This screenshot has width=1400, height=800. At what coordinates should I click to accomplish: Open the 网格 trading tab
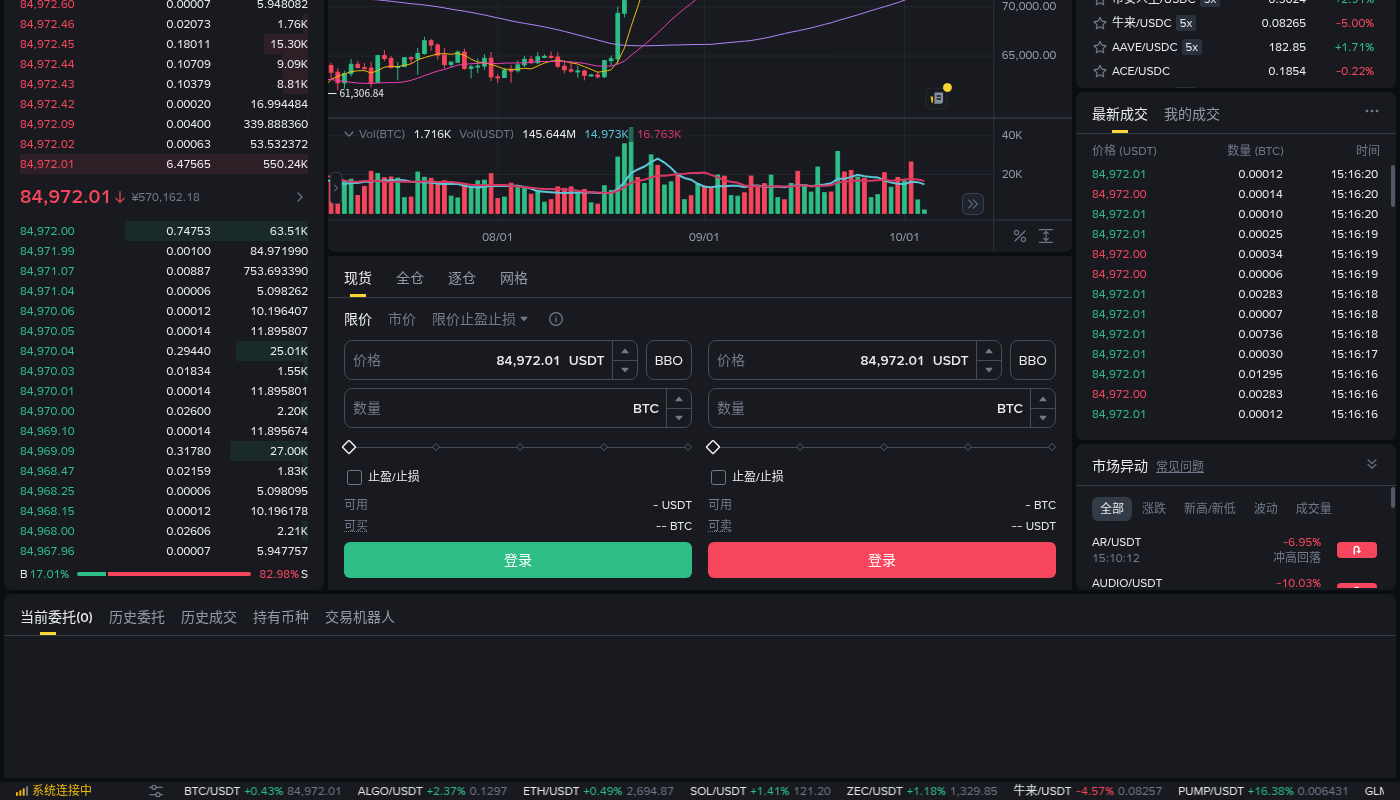[514, 278]
